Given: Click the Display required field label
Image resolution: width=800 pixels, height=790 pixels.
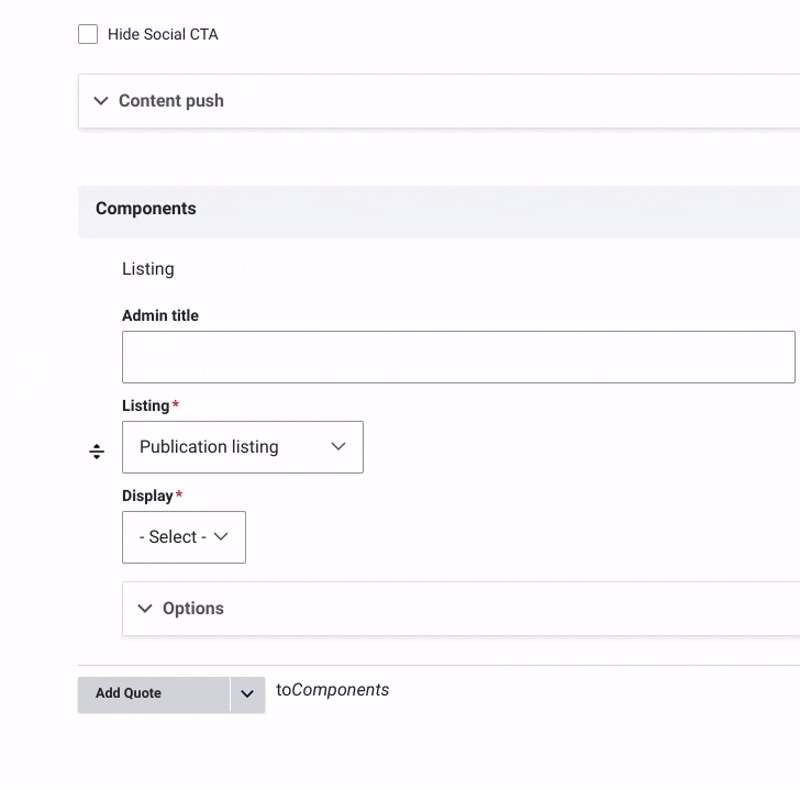Looking at the screenshot, I should click(147, 496).
